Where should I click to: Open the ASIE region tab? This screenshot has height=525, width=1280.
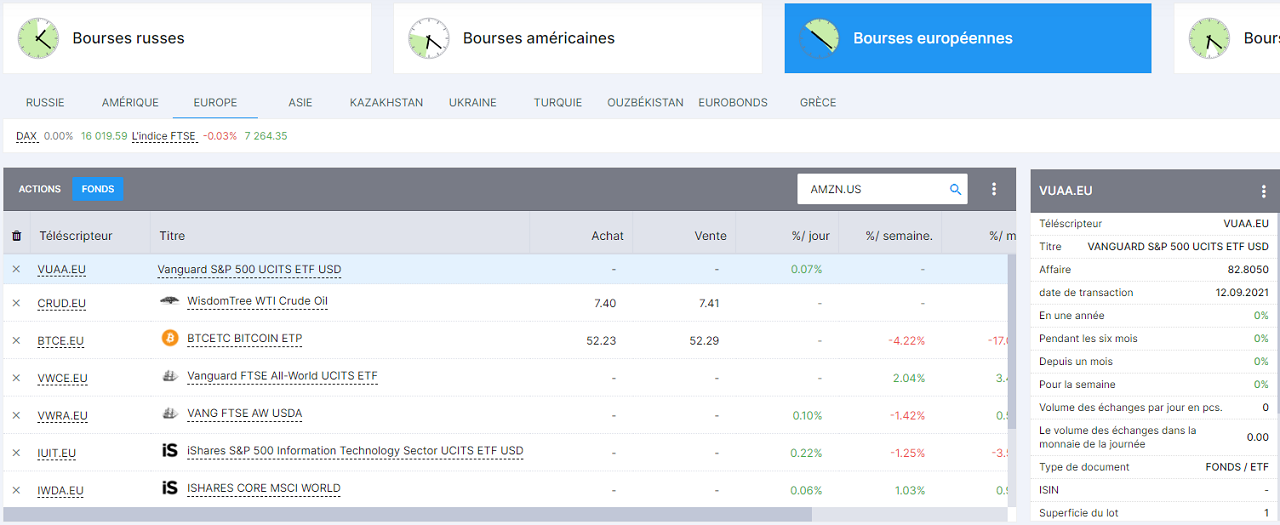pos(300,102)
